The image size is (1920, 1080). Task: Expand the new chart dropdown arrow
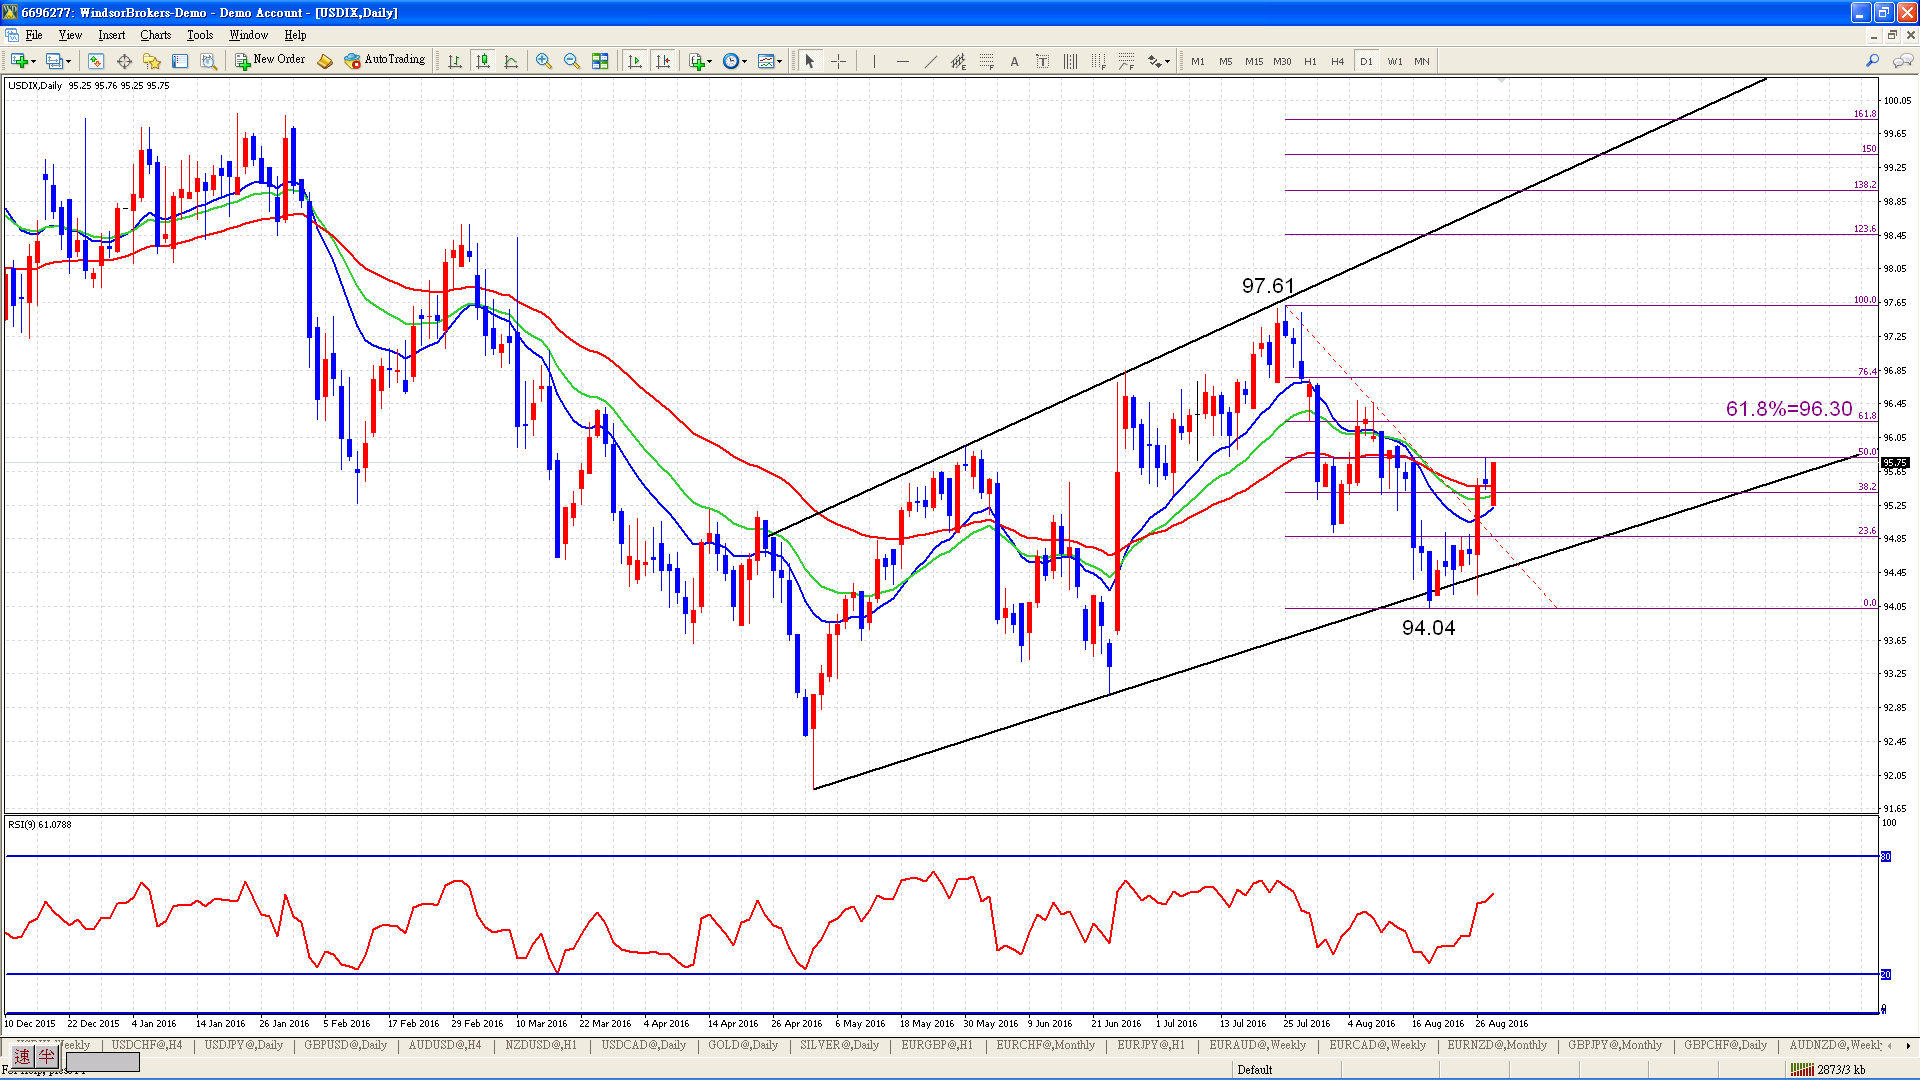pos(34,62)
